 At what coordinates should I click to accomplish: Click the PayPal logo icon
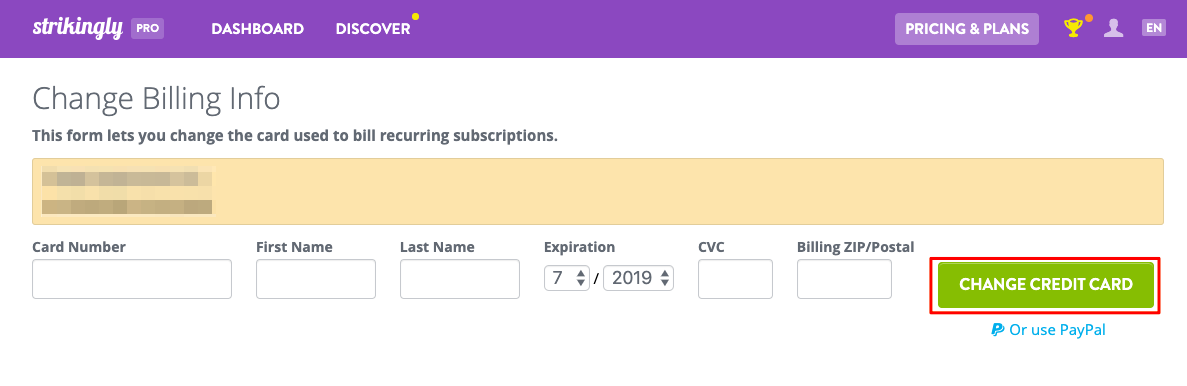[x=998, y=330]
